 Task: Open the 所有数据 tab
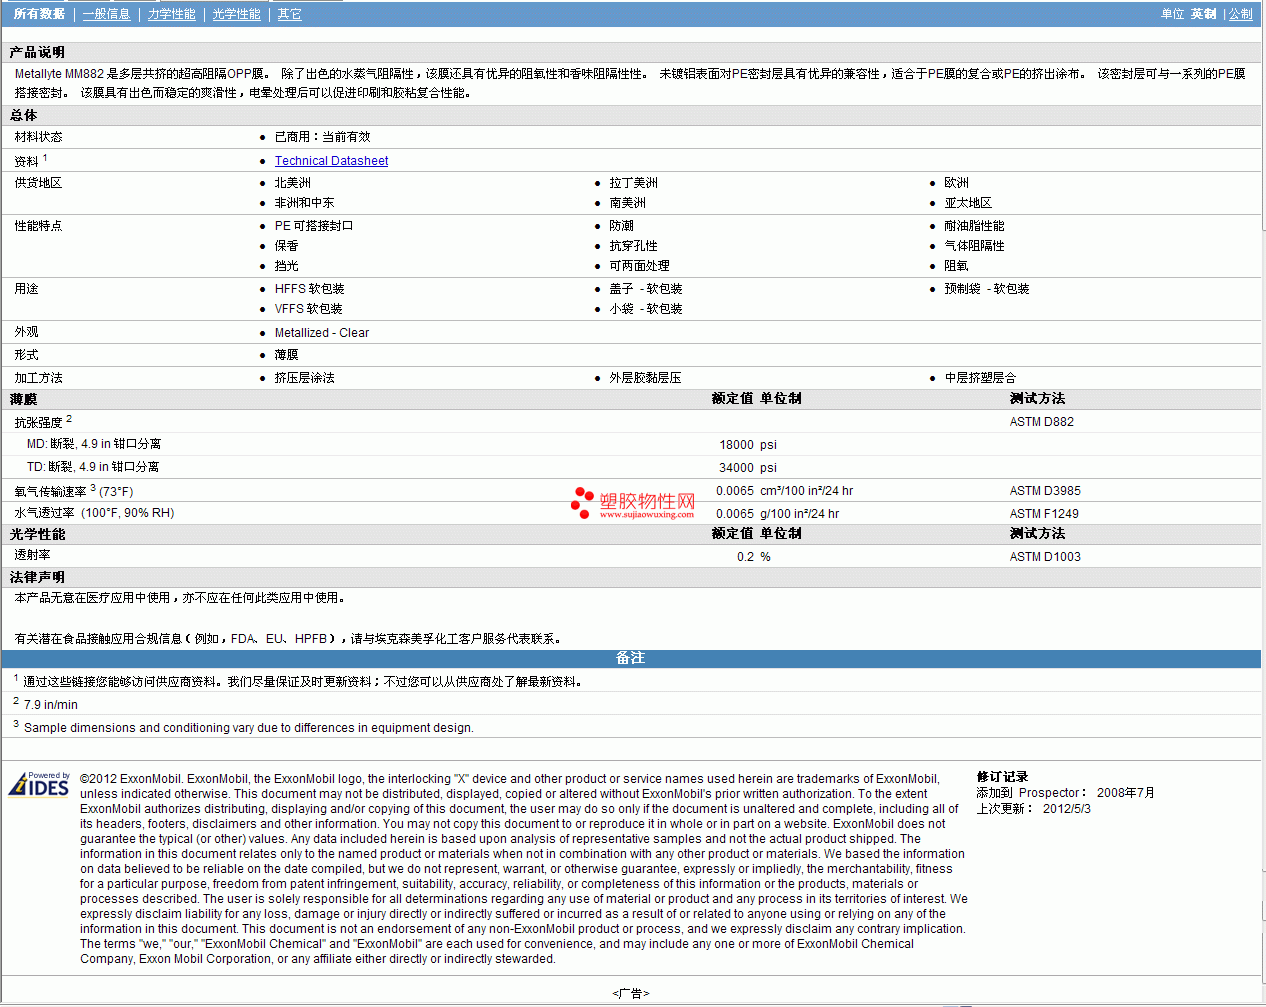click(39, 14)
